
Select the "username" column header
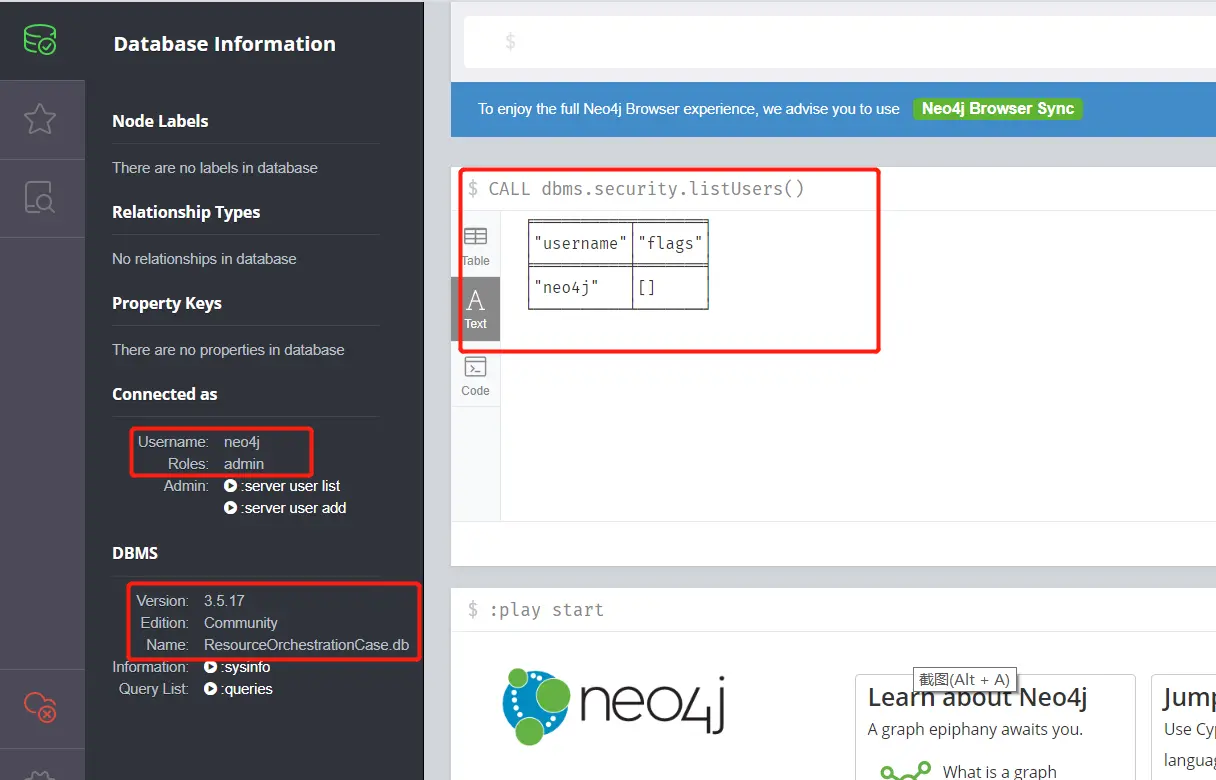[x=581, y=243]
